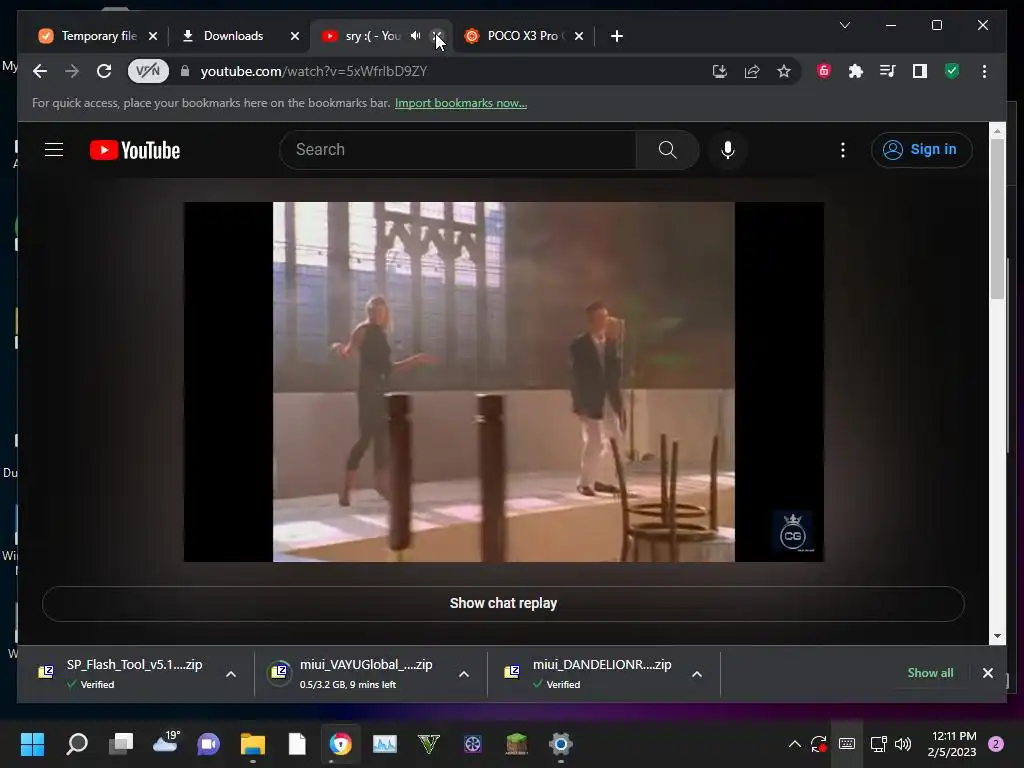Click the Sign in button
The height and width of the screenshot is (768, 1024).
[921, 150]
